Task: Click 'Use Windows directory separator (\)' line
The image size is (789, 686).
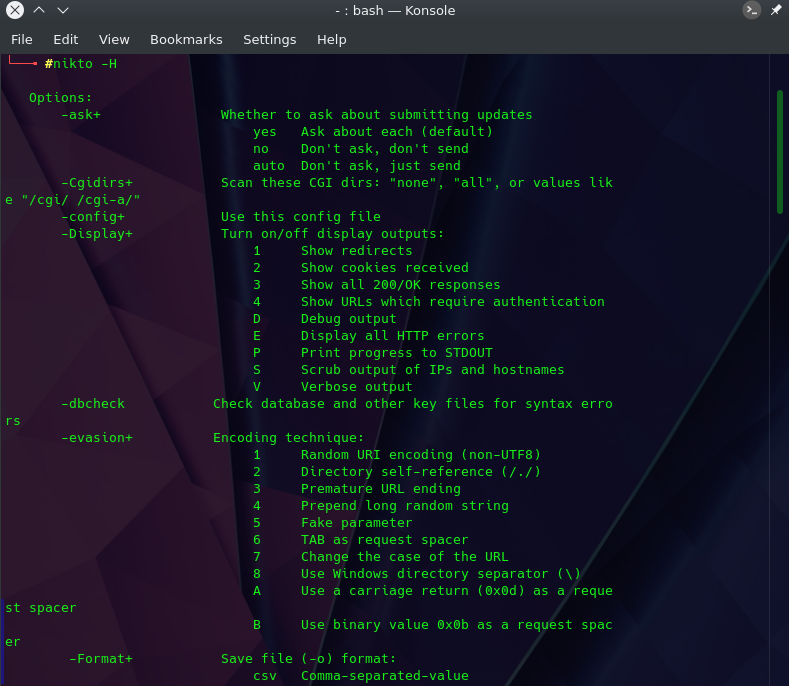Action: pyautogui.click(x=441, y=574)
